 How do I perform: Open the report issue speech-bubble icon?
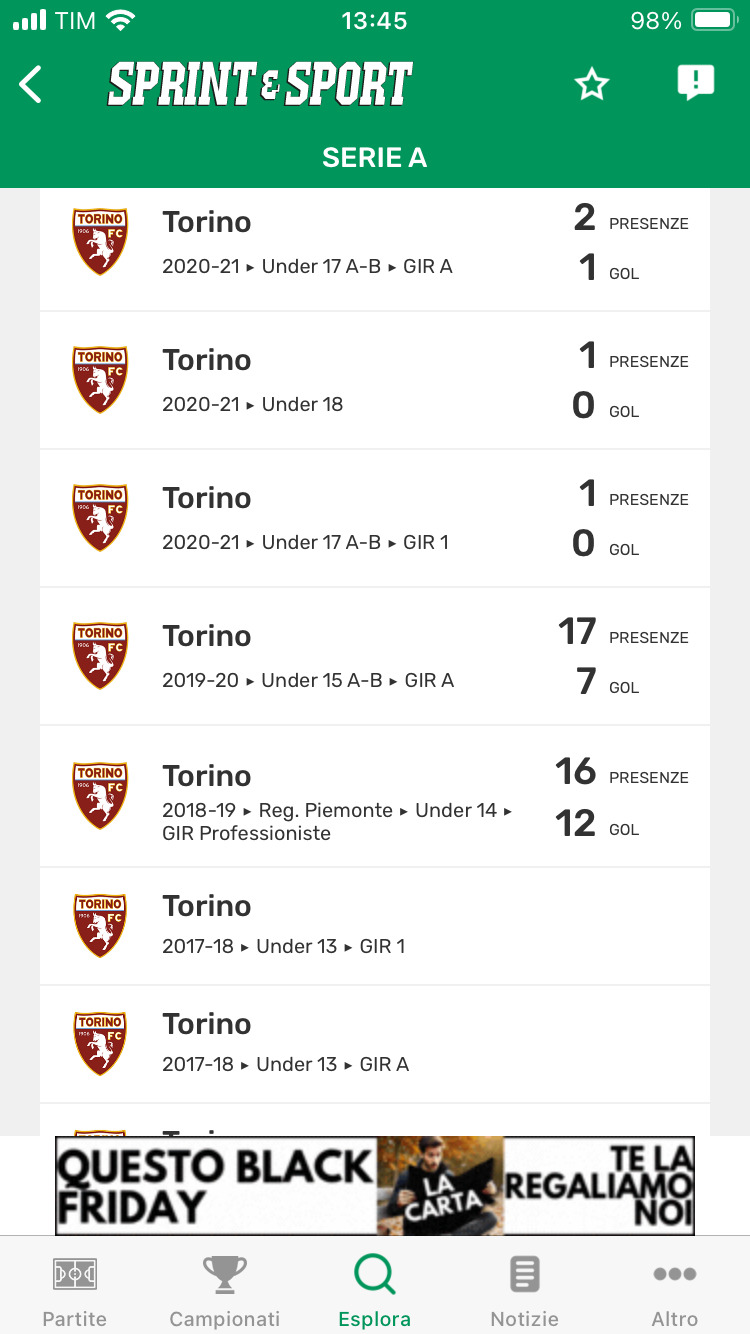pyautogui.click(x=695, y=83)
